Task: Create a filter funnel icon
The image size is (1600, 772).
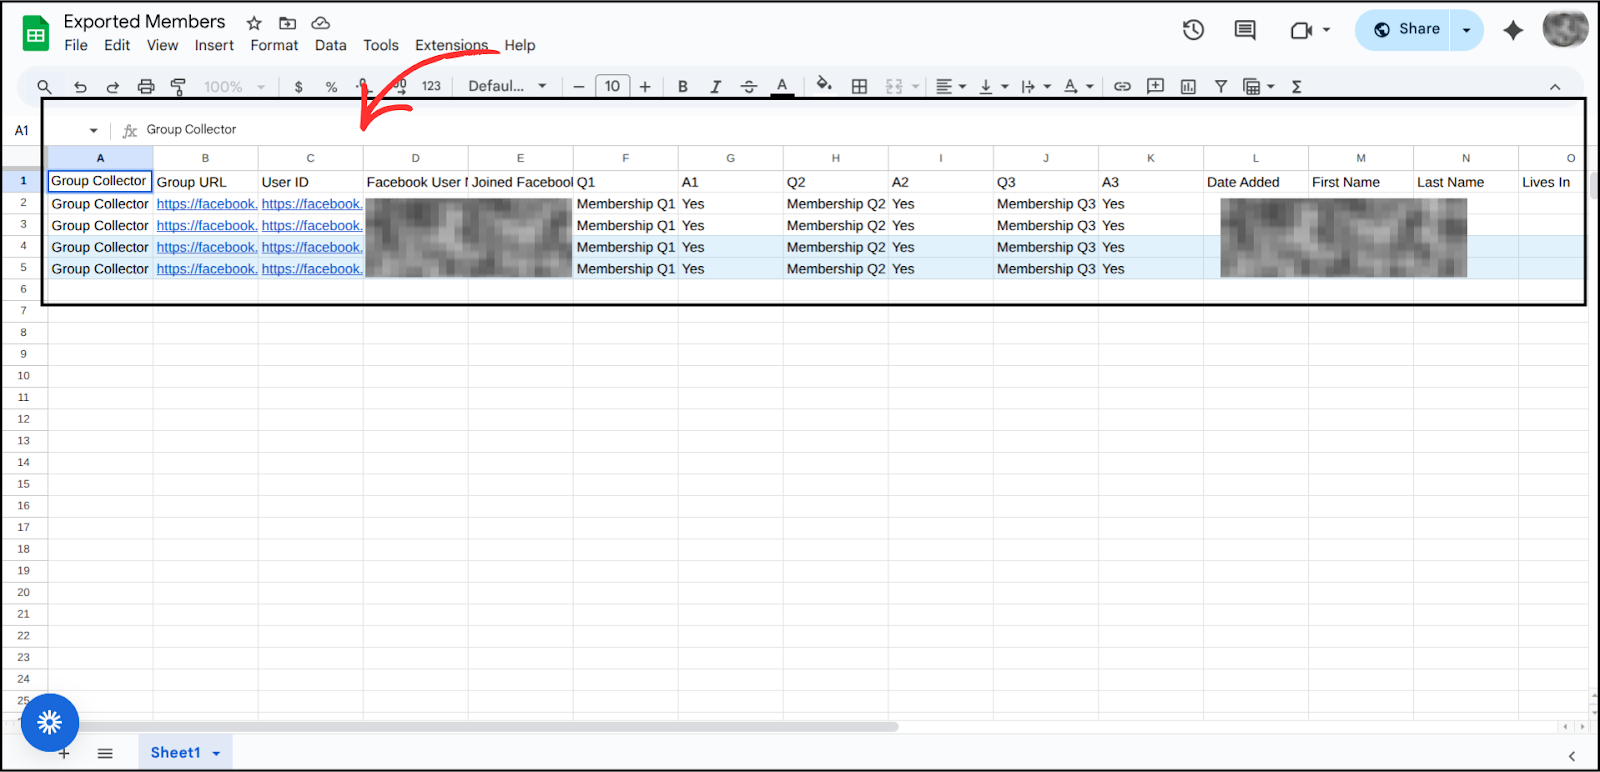Action: [1221, 87]
